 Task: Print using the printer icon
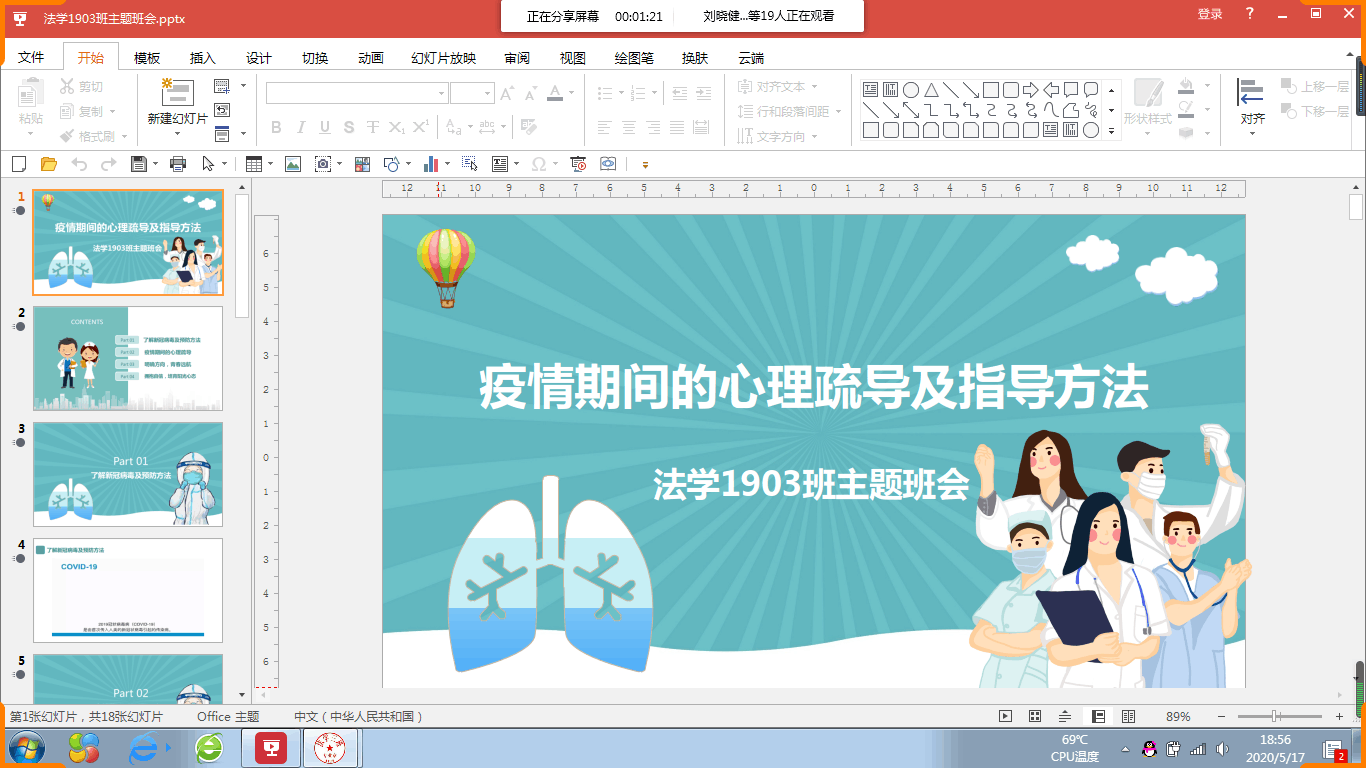coord(178,163)
